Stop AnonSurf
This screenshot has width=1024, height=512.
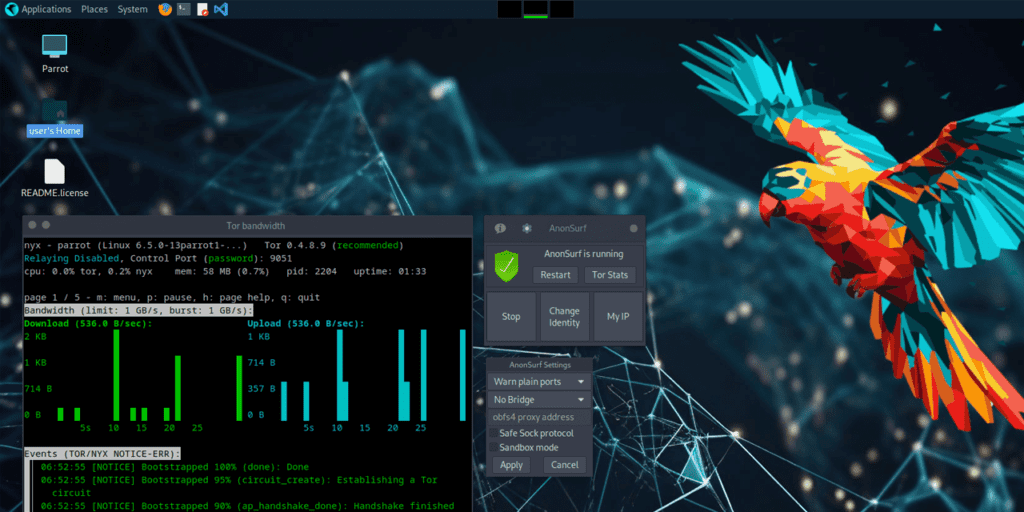pos(511,317)
